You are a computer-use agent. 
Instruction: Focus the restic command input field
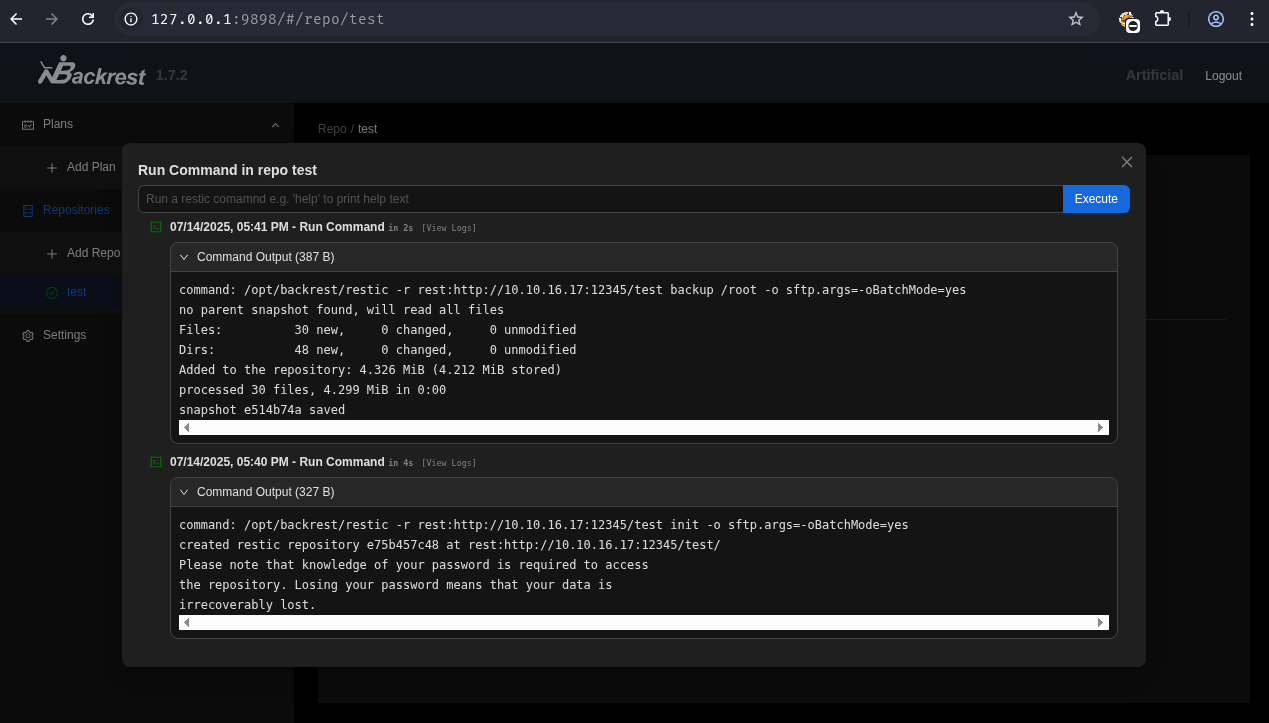(600, 199)
